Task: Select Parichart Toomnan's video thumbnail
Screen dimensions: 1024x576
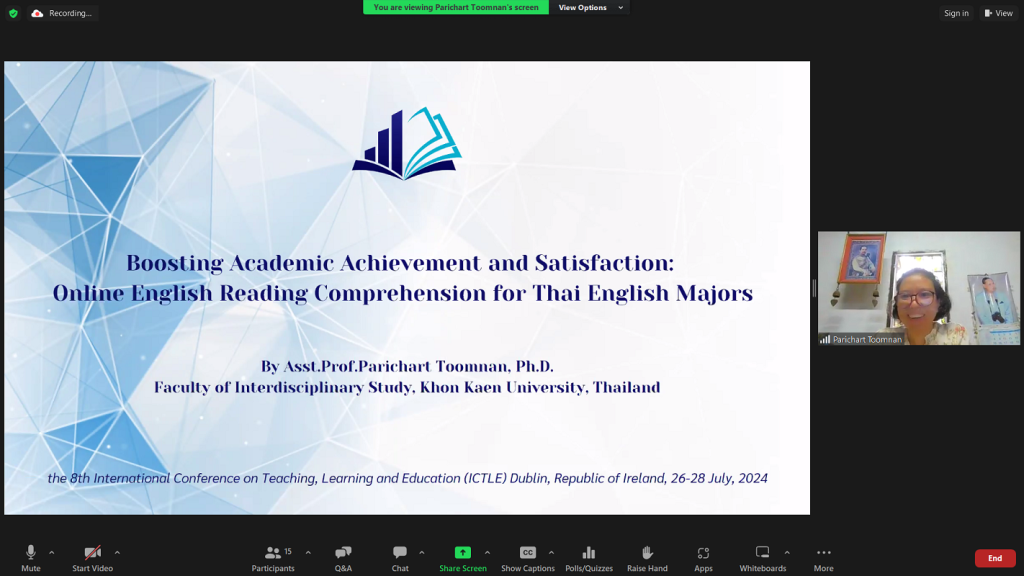Action: pyautogui.click(x=918, y=288)
